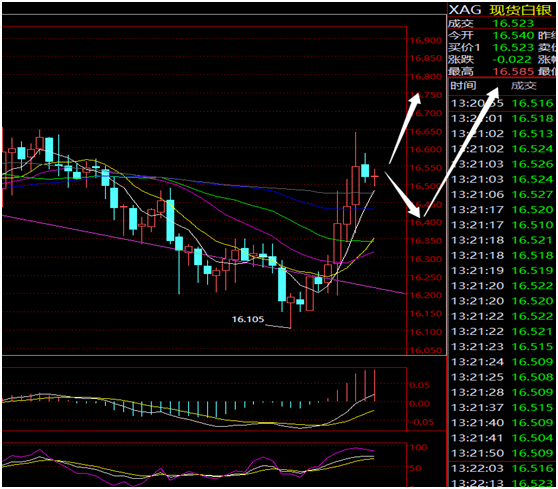
Task: Select tick row 13:21:22 priced 16.521
Action: point(502,331)
